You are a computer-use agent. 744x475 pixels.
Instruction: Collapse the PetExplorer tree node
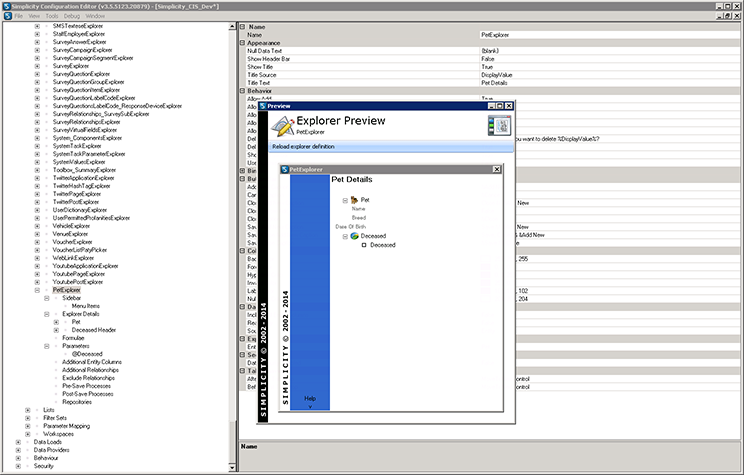click(x=37, y=290)
